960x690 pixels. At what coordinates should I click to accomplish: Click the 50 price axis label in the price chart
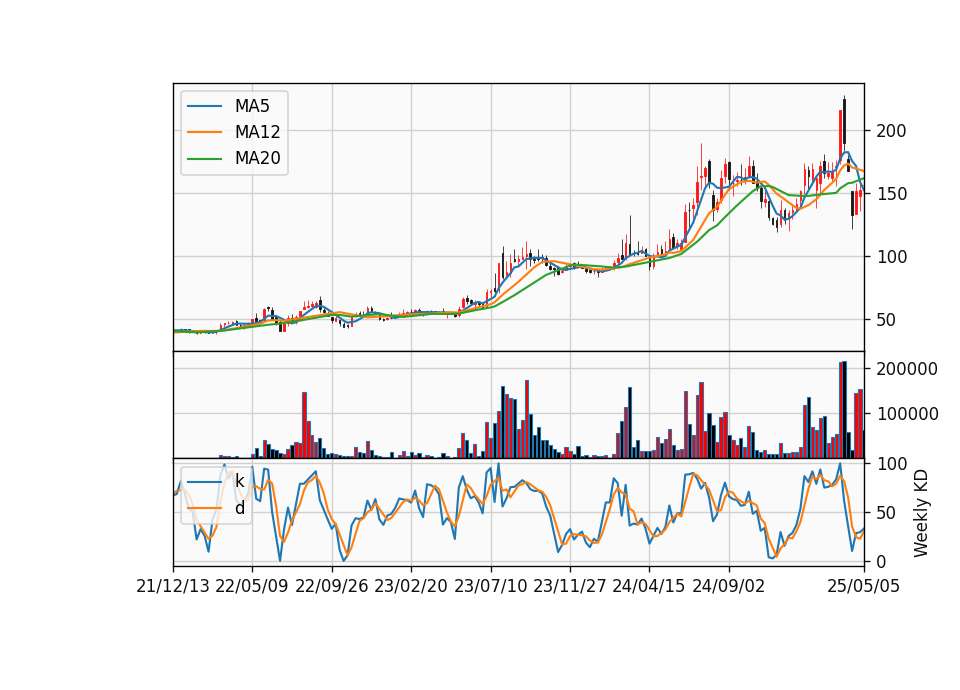(887, 320)
